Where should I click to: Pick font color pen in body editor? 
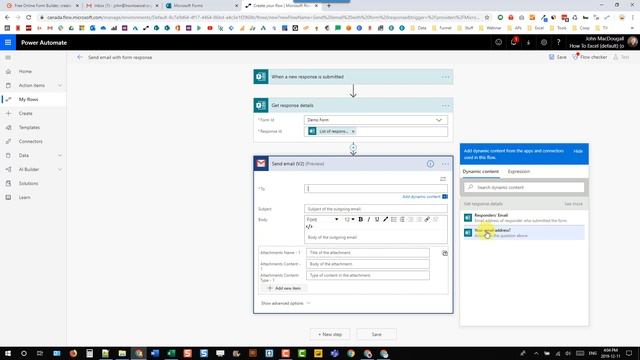point(385,220)
